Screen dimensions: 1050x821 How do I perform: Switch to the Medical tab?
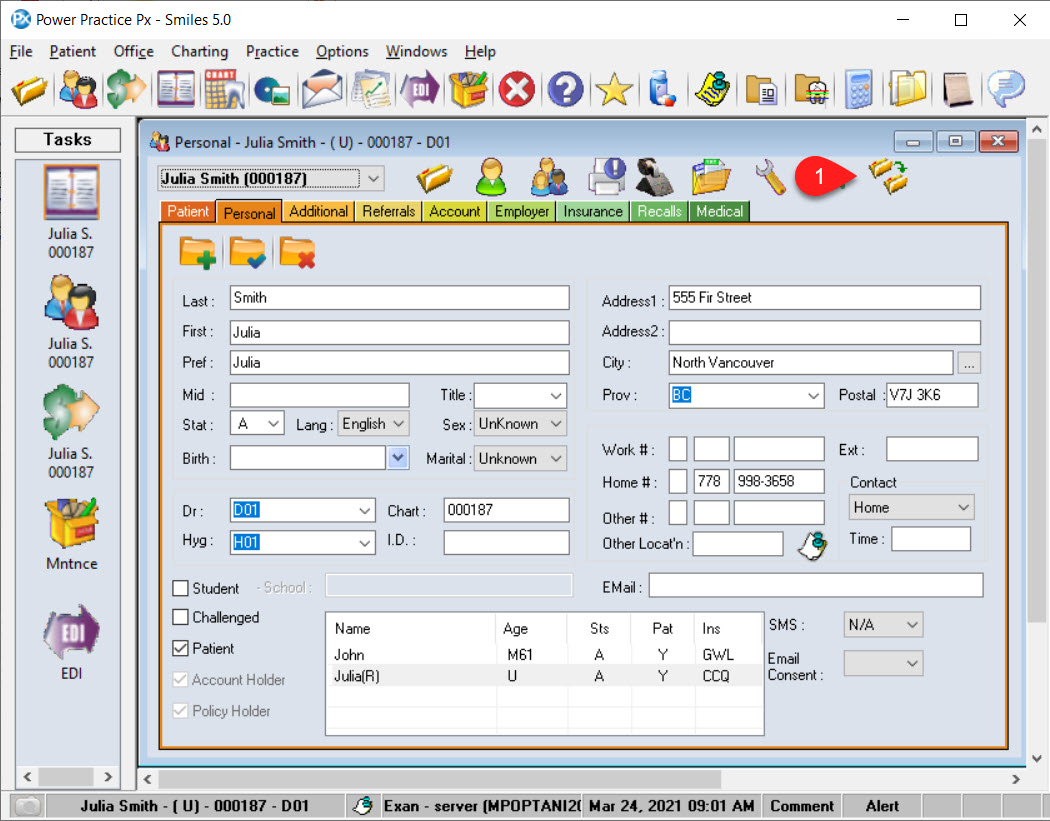point(719,212)
